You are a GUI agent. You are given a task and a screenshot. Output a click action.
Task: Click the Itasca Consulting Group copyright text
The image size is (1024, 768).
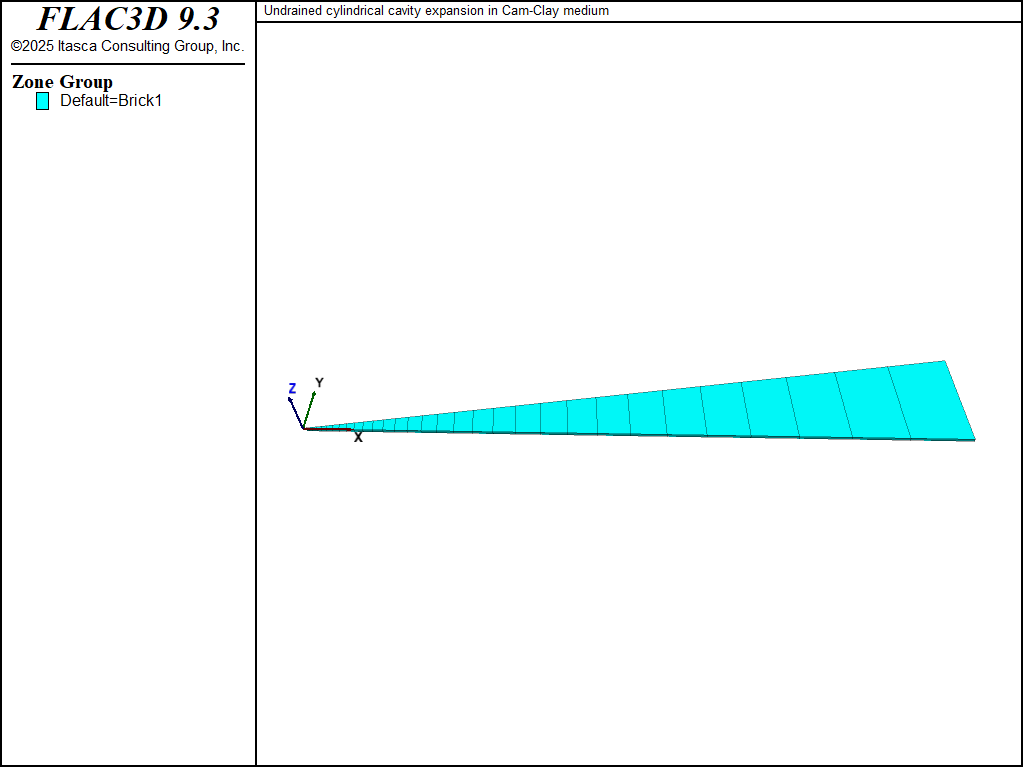(127, 46)
